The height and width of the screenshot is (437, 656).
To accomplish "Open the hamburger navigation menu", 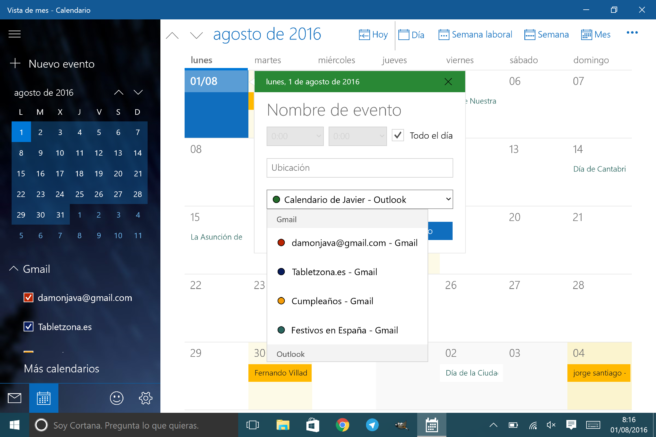I will (15, 34).
